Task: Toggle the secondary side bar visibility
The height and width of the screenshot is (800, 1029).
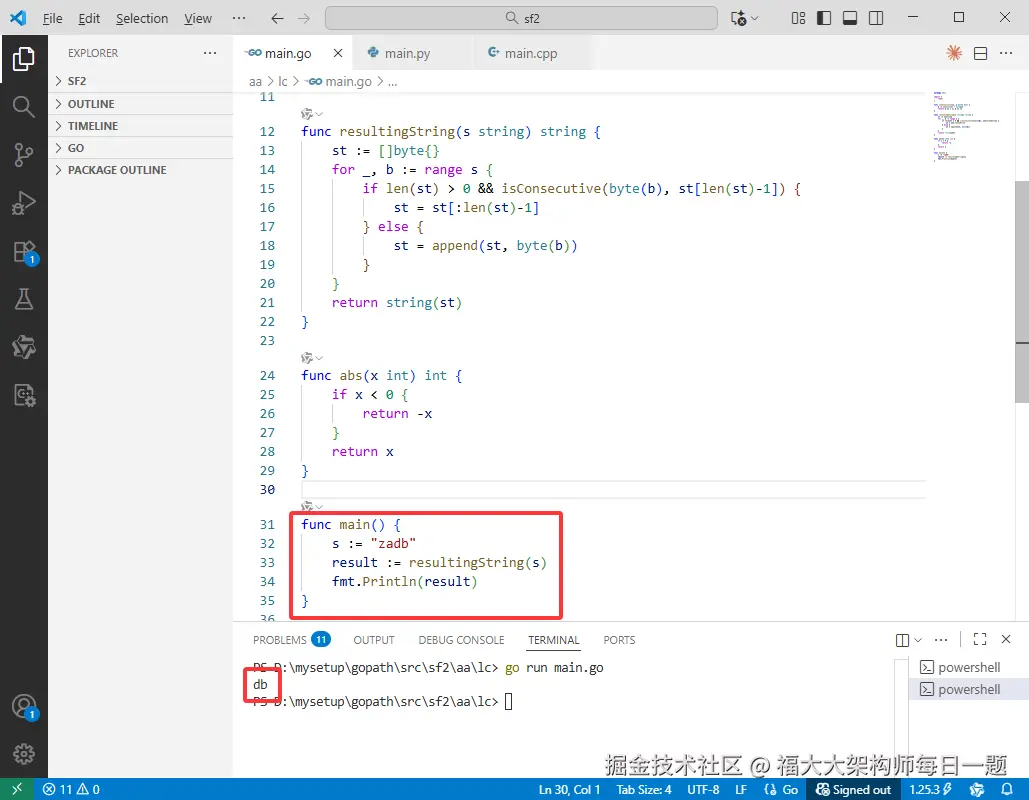Action: [876, 18]
